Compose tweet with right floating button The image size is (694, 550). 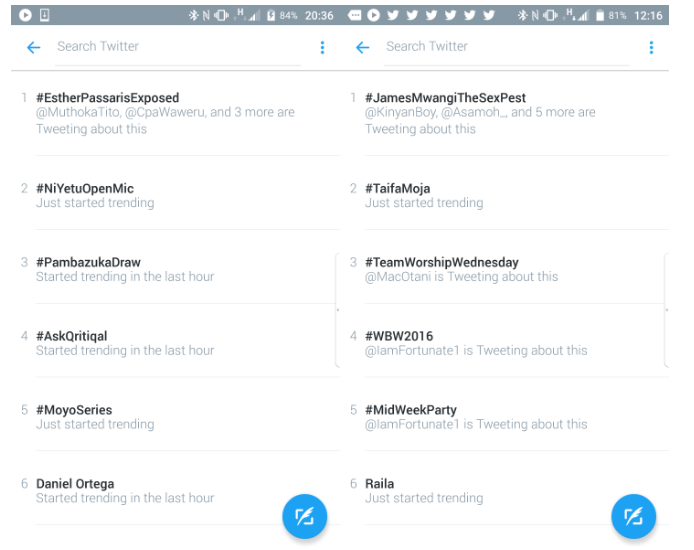click(633, 516)
